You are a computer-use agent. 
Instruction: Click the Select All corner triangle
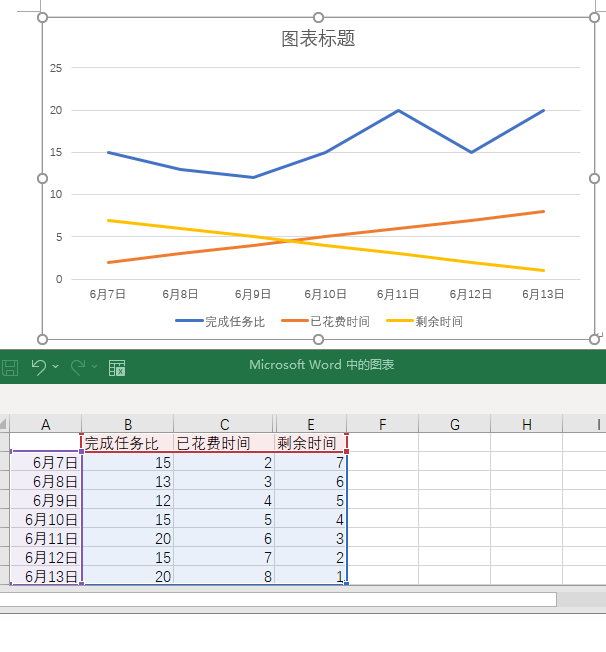pyautogui.click(x=4, y=424)
